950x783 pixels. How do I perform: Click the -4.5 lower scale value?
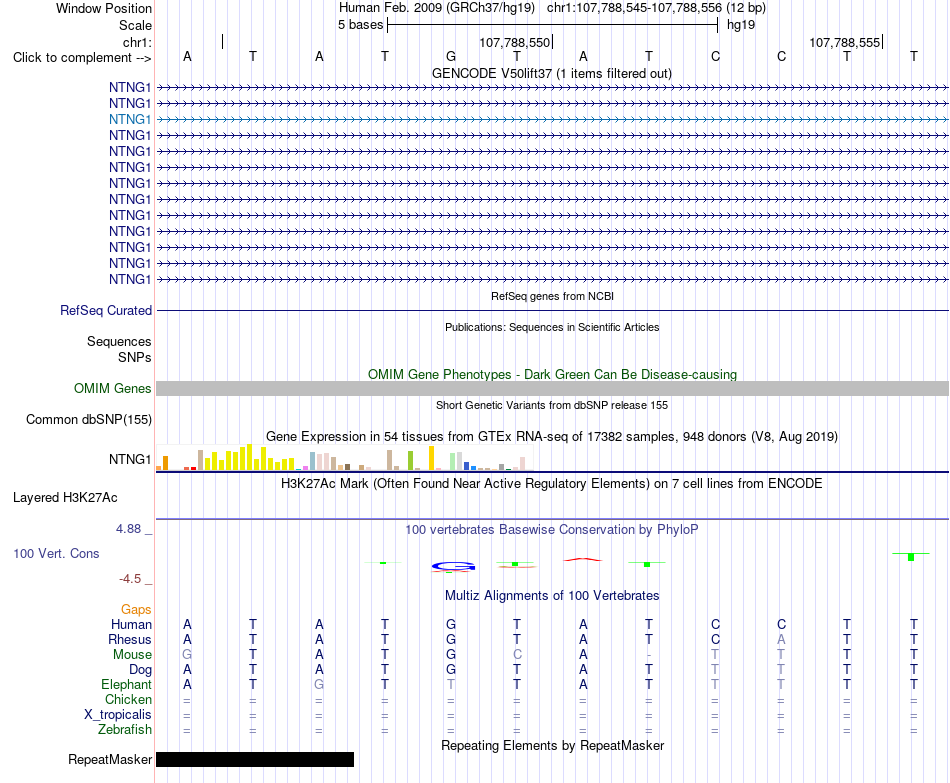point(130,579)
